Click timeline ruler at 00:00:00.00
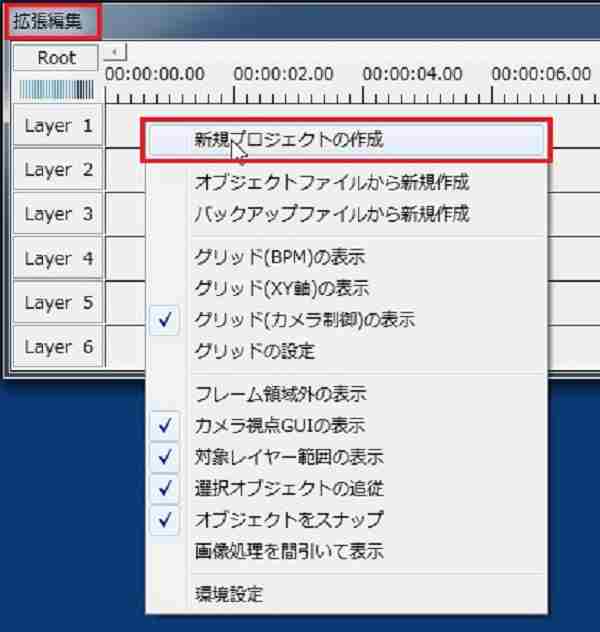The width and height of the screenshot is (600, 632). point(155,74)
